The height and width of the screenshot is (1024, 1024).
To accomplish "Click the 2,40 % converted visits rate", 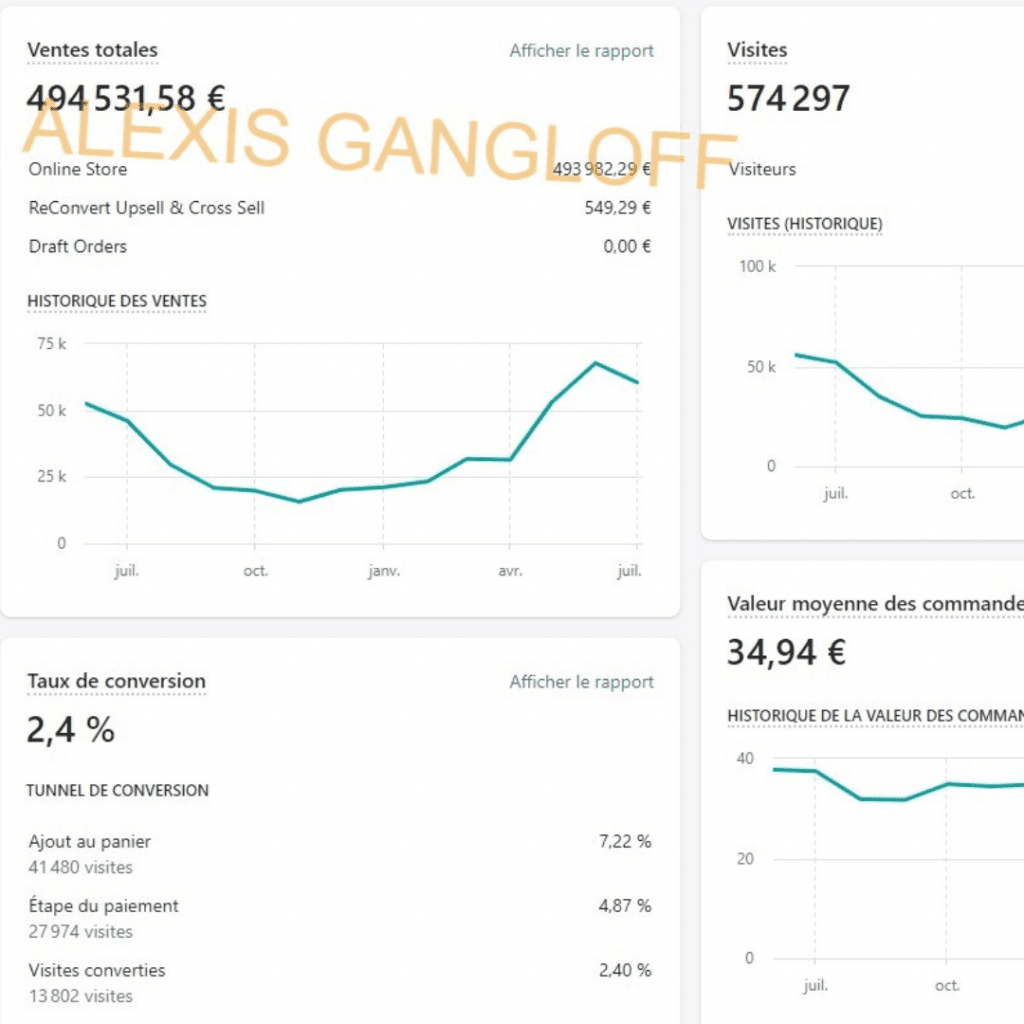I will 624,970.
